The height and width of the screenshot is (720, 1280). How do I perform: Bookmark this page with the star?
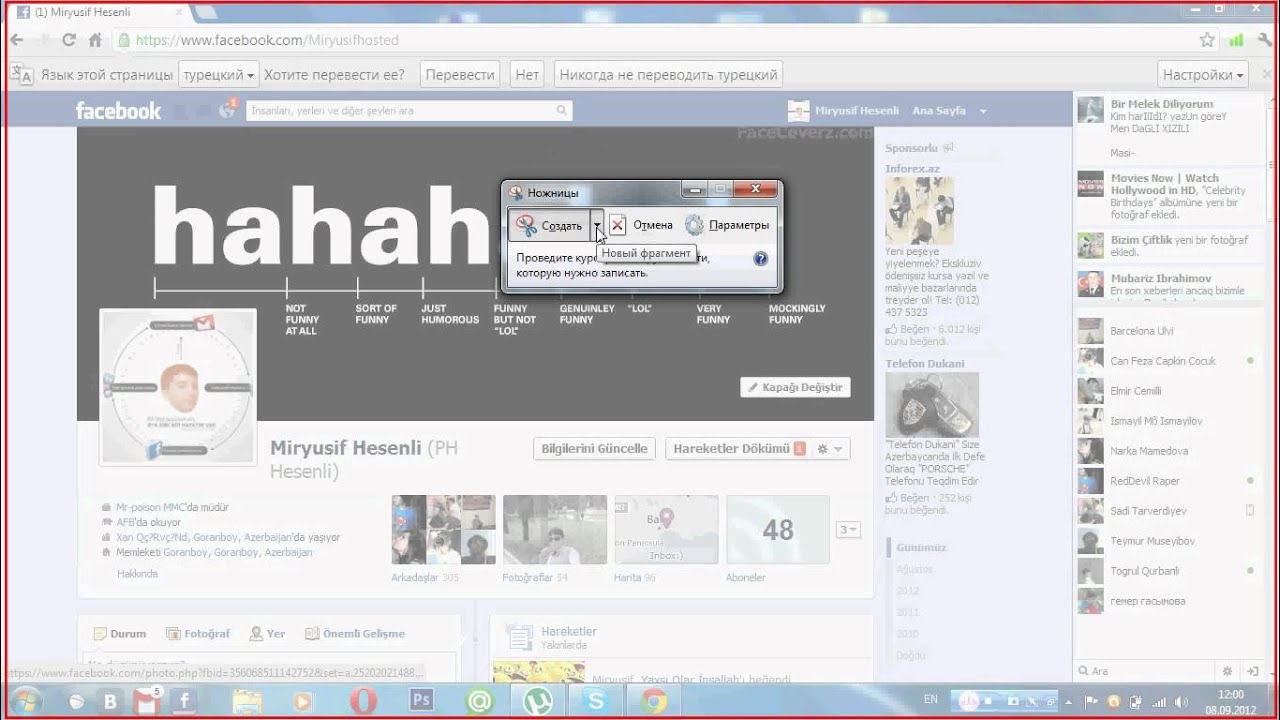point(1207,40)
